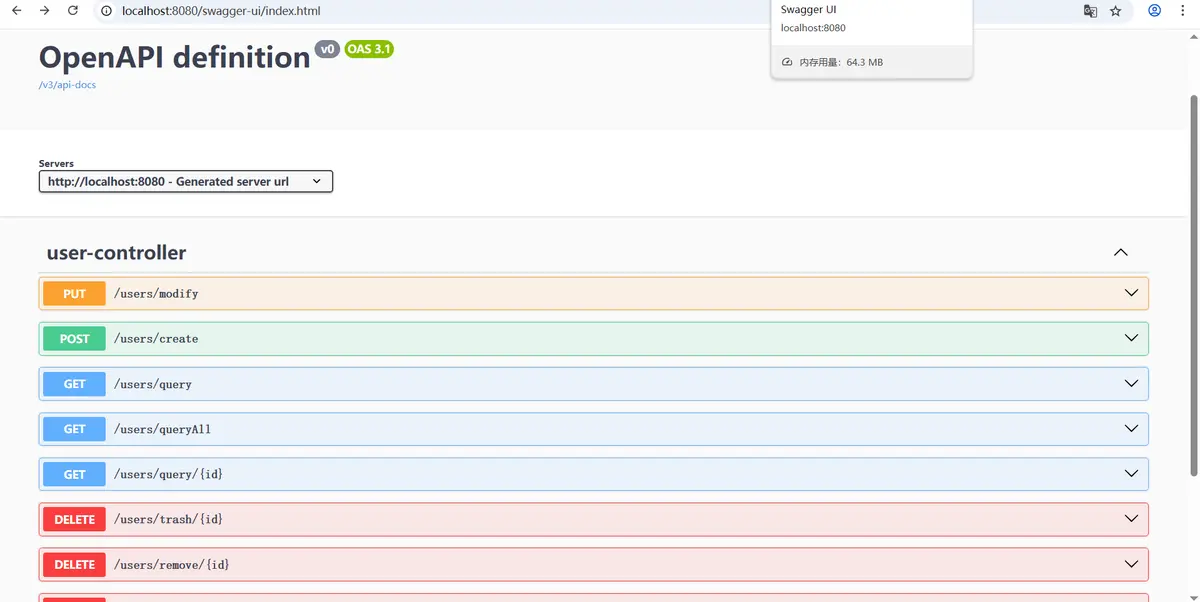Collapse the user-controller section

click(1121, 253)
